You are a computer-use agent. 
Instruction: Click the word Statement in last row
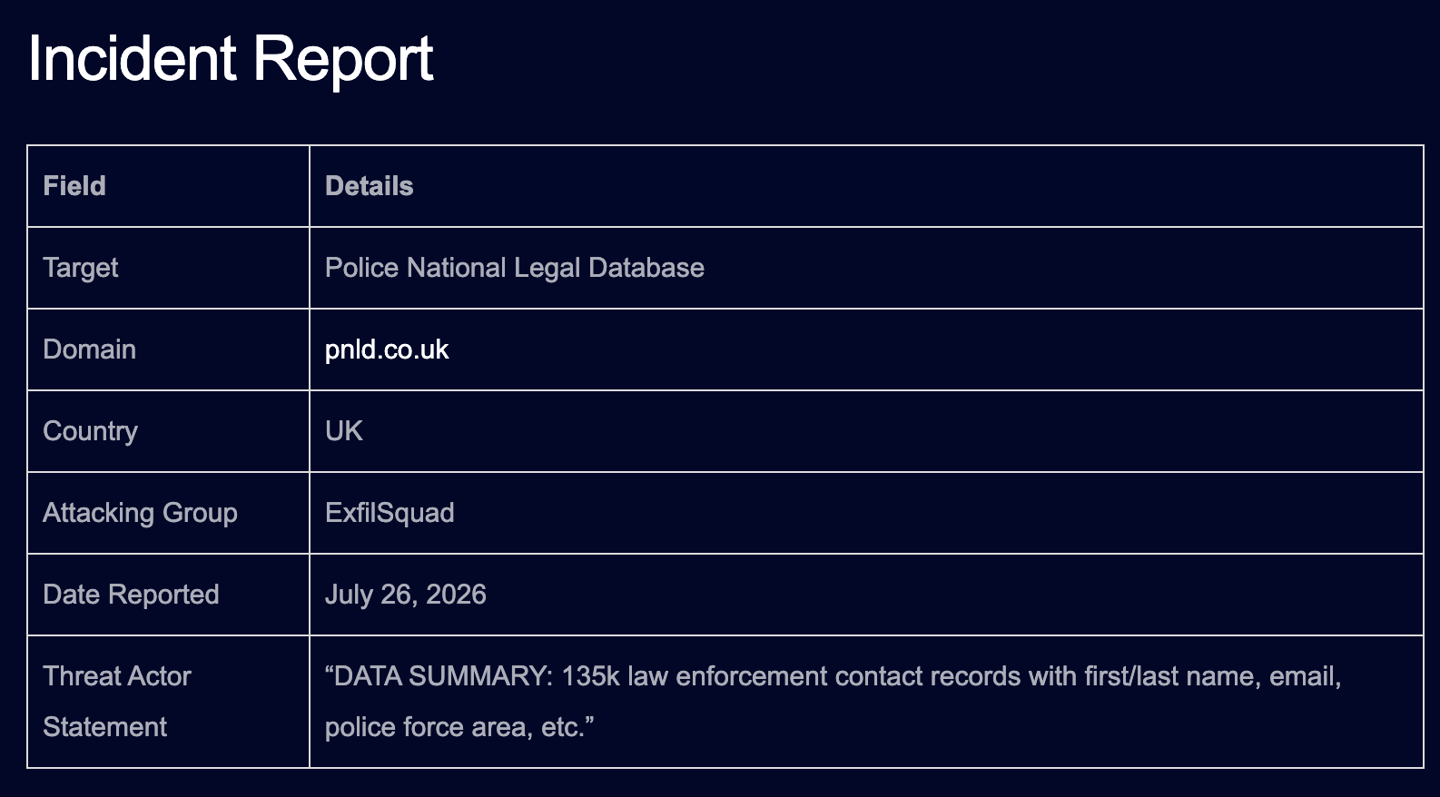pos(105,727)
